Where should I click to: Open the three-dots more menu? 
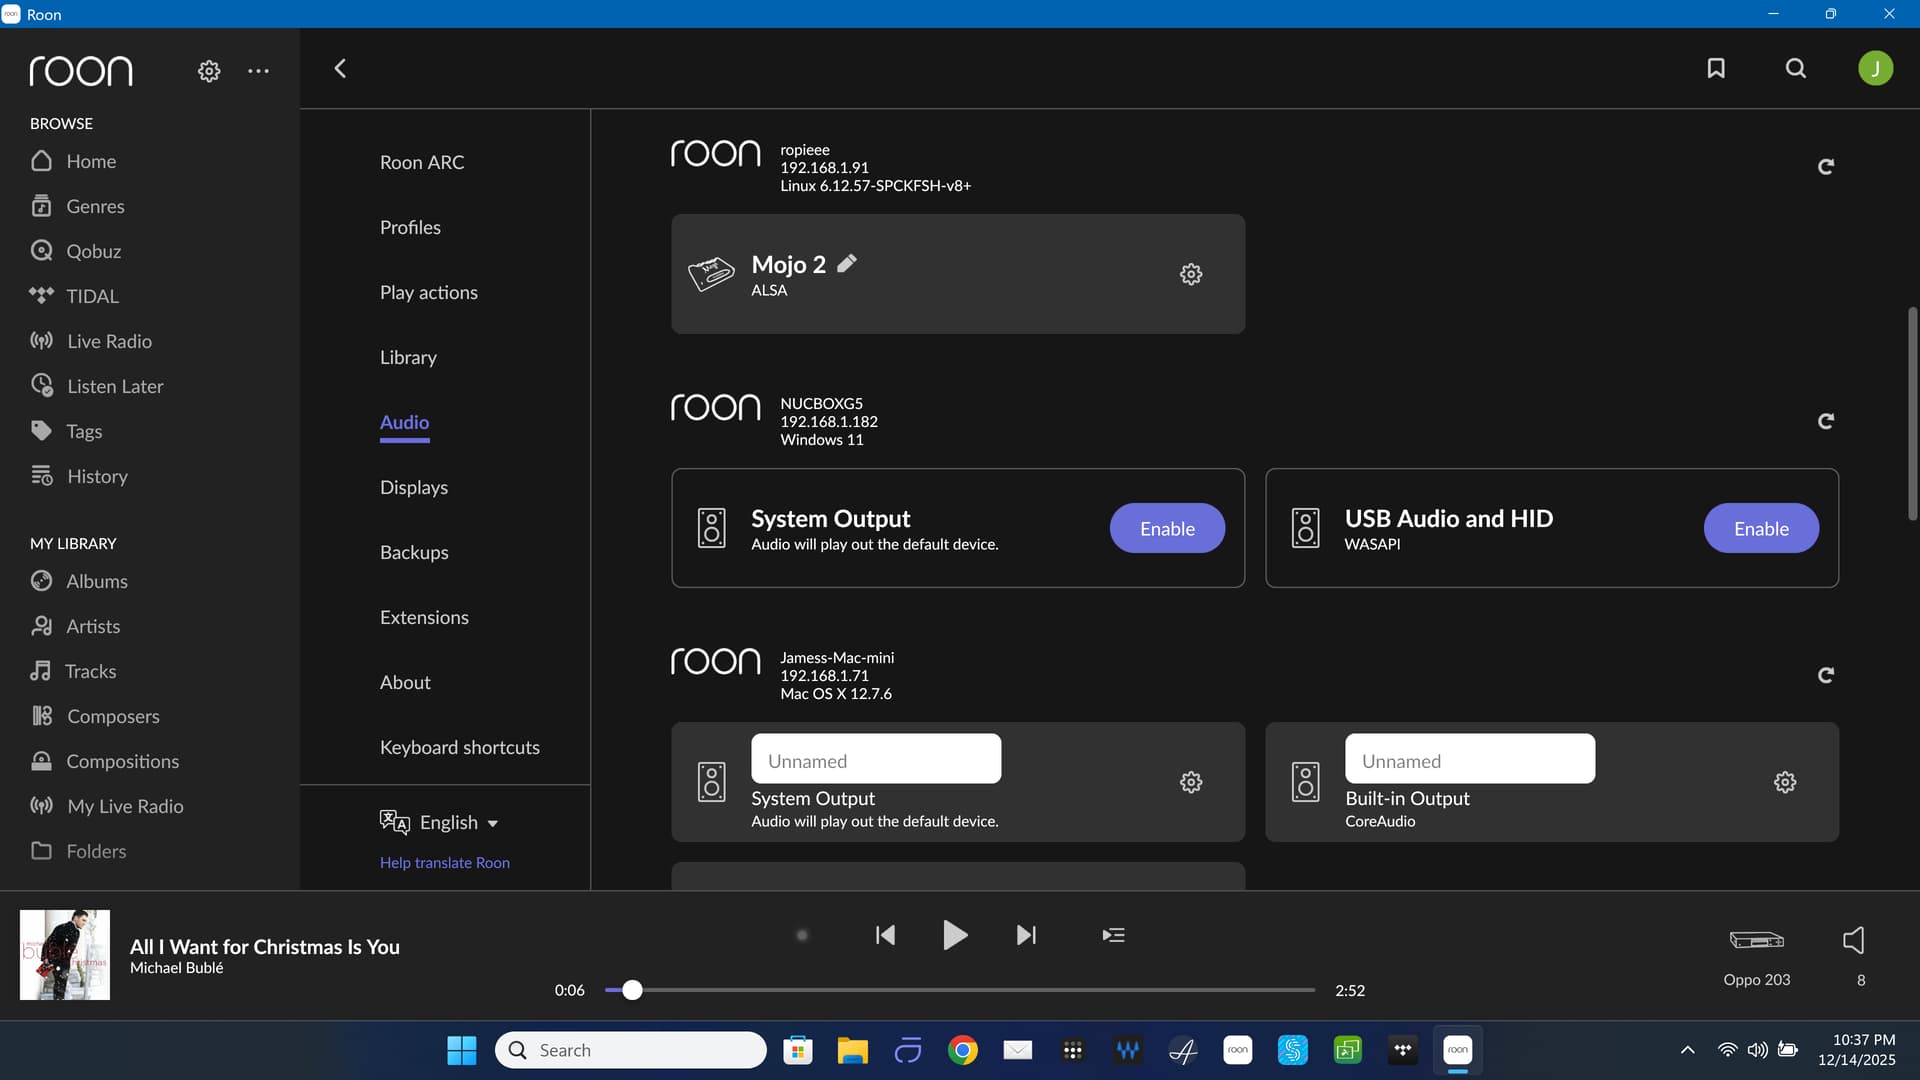coord(258,71)
